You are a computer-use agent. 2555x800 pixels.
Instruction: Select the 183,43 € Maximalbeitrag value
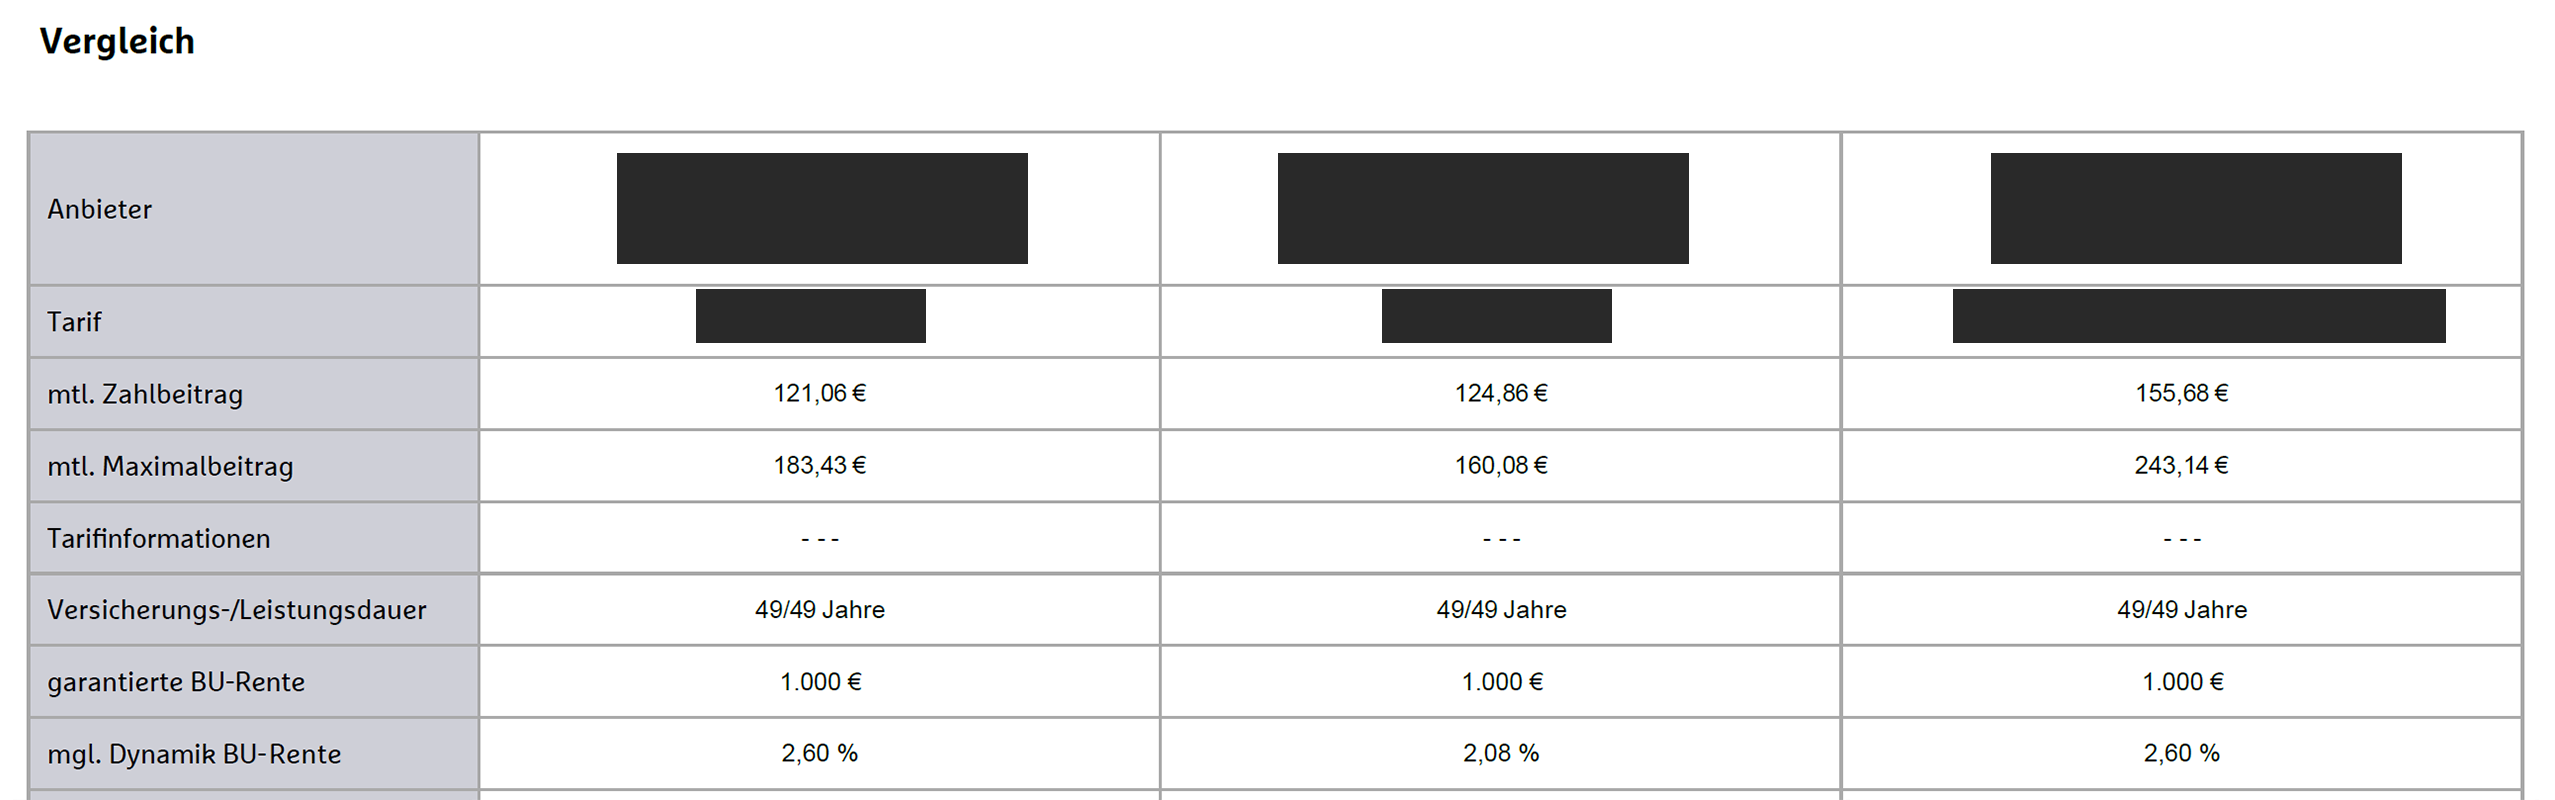coord(819,465)
